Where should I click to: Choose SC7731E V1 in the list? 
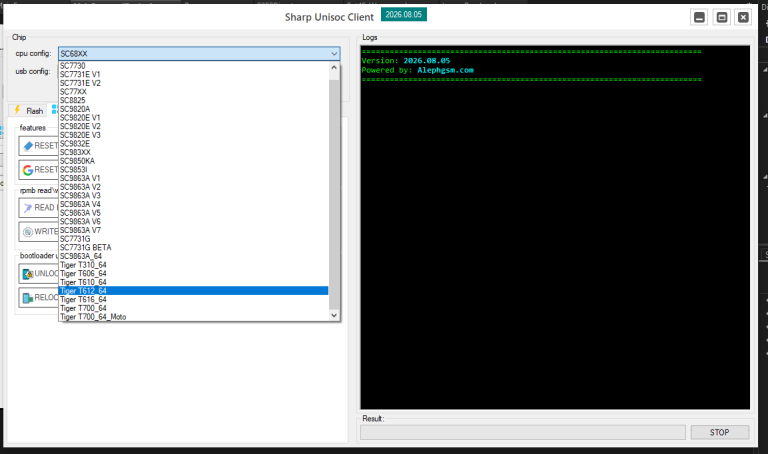coord(193,74)
